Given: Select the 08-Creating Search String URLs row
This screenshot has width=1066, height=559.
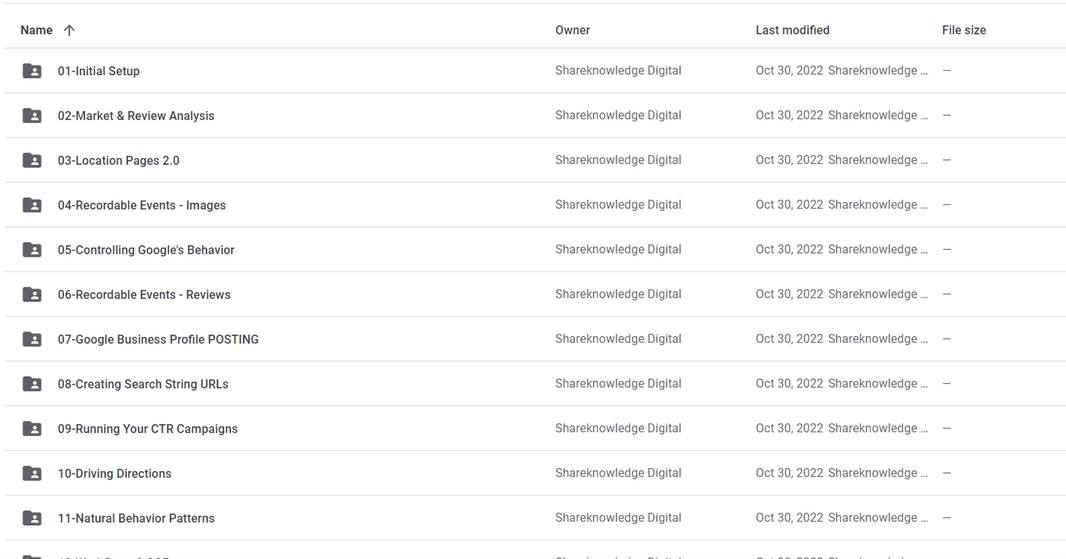Looking at the screenshot, I should click(535, 384).
